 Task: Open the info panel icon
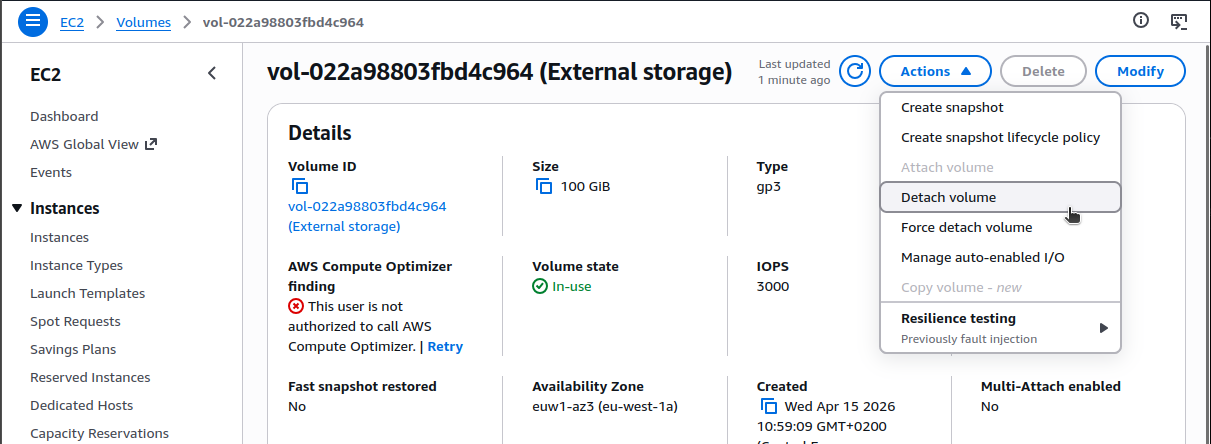click(x=1141, y=21)
